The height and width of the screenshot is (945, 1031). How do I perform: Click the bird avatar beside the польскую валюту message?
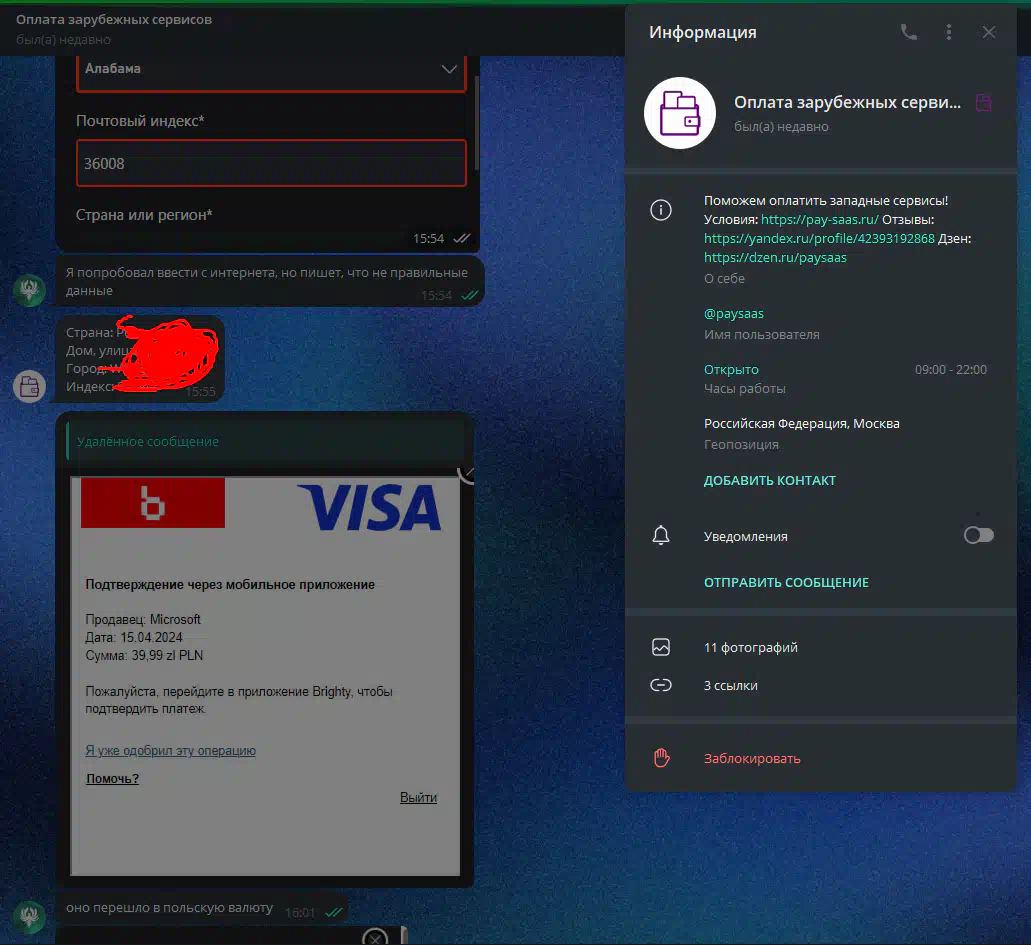click(30, 916)
